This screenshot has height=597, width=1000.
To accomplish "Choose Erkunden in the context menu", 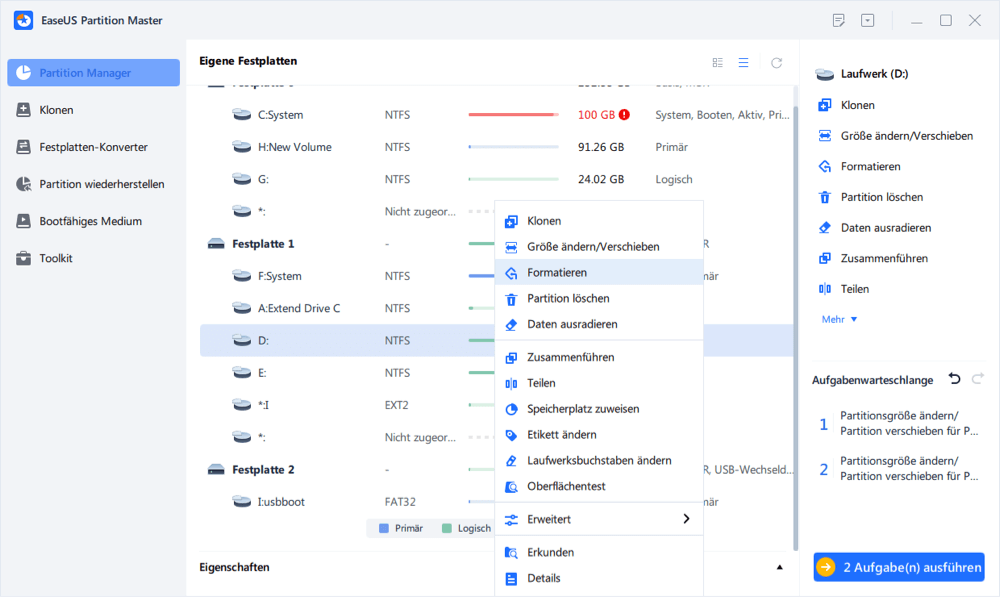I will coord(599,552).
